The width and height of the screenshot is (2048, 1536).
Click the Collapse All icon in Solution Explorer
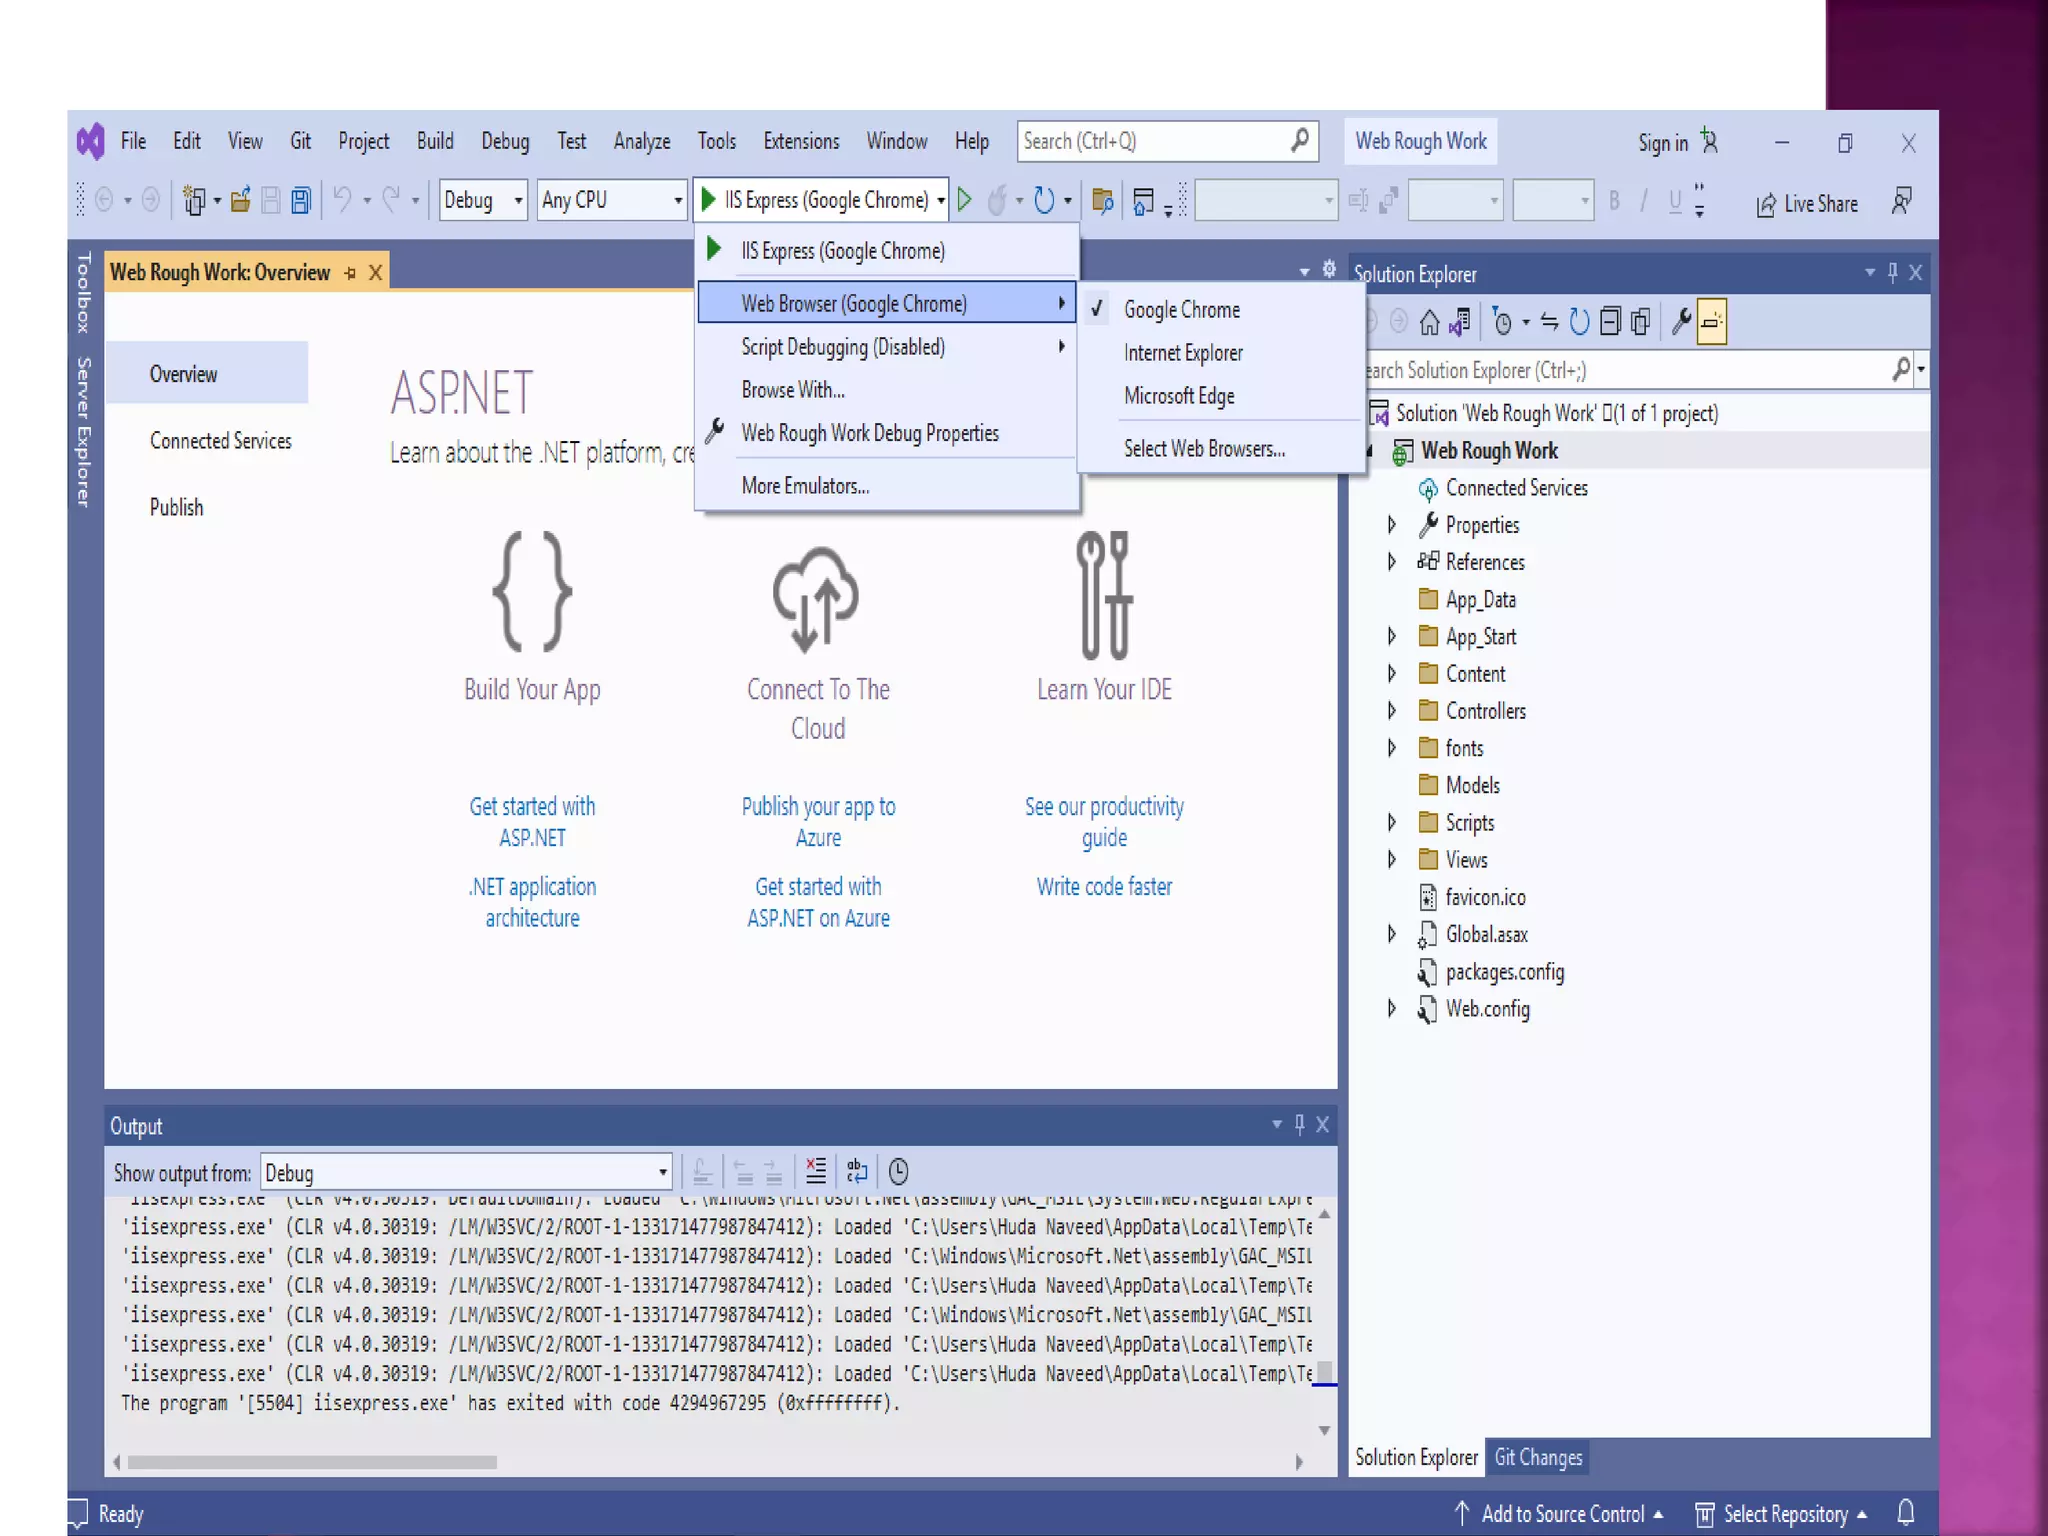(1610, 322)
